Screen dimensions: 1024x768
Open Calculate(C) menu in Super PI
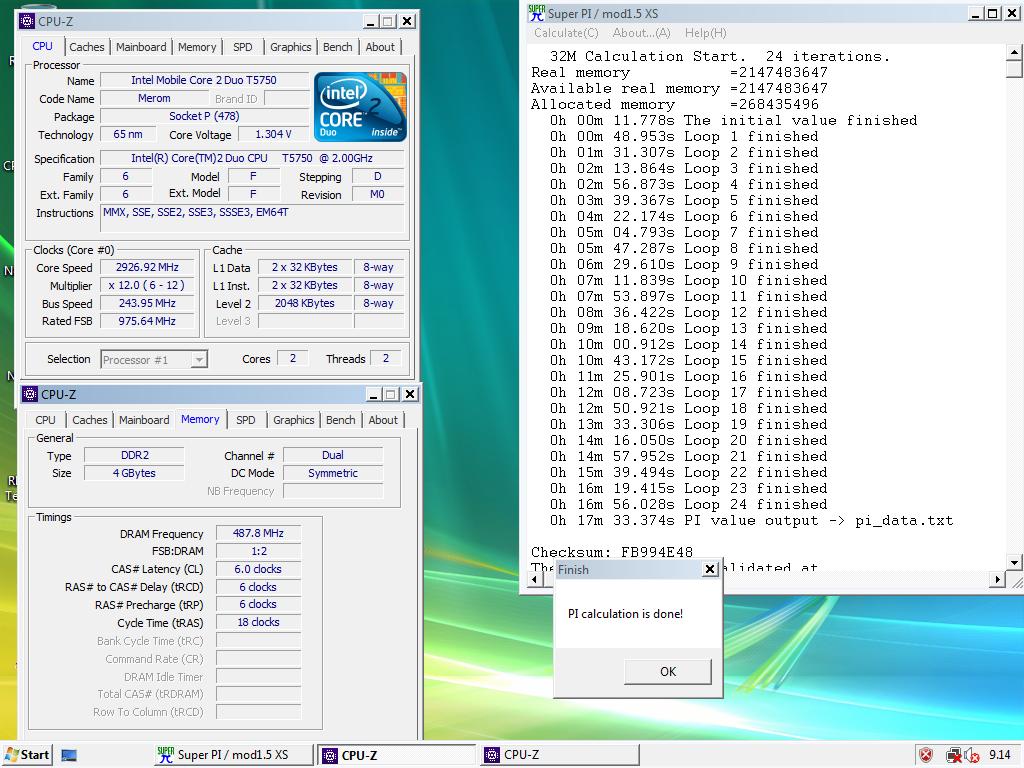566,33
